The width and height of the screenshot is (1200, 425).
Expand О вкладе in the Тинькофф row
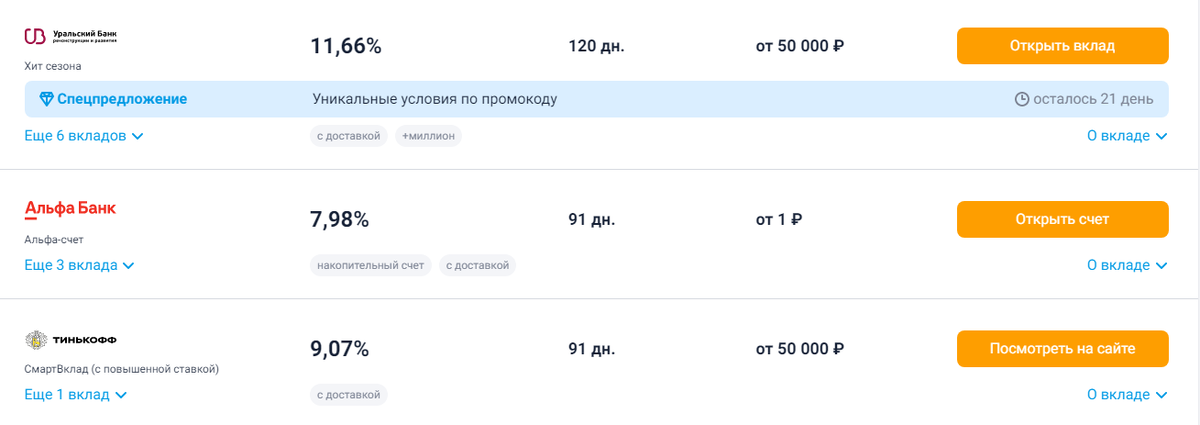click(x=1127, y=395)
